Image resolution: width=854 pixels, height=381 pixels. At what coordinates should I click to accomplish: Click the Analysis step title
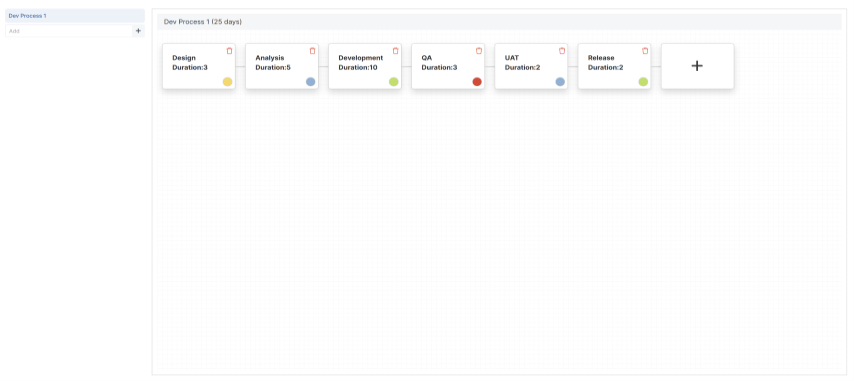coord(270,58)
